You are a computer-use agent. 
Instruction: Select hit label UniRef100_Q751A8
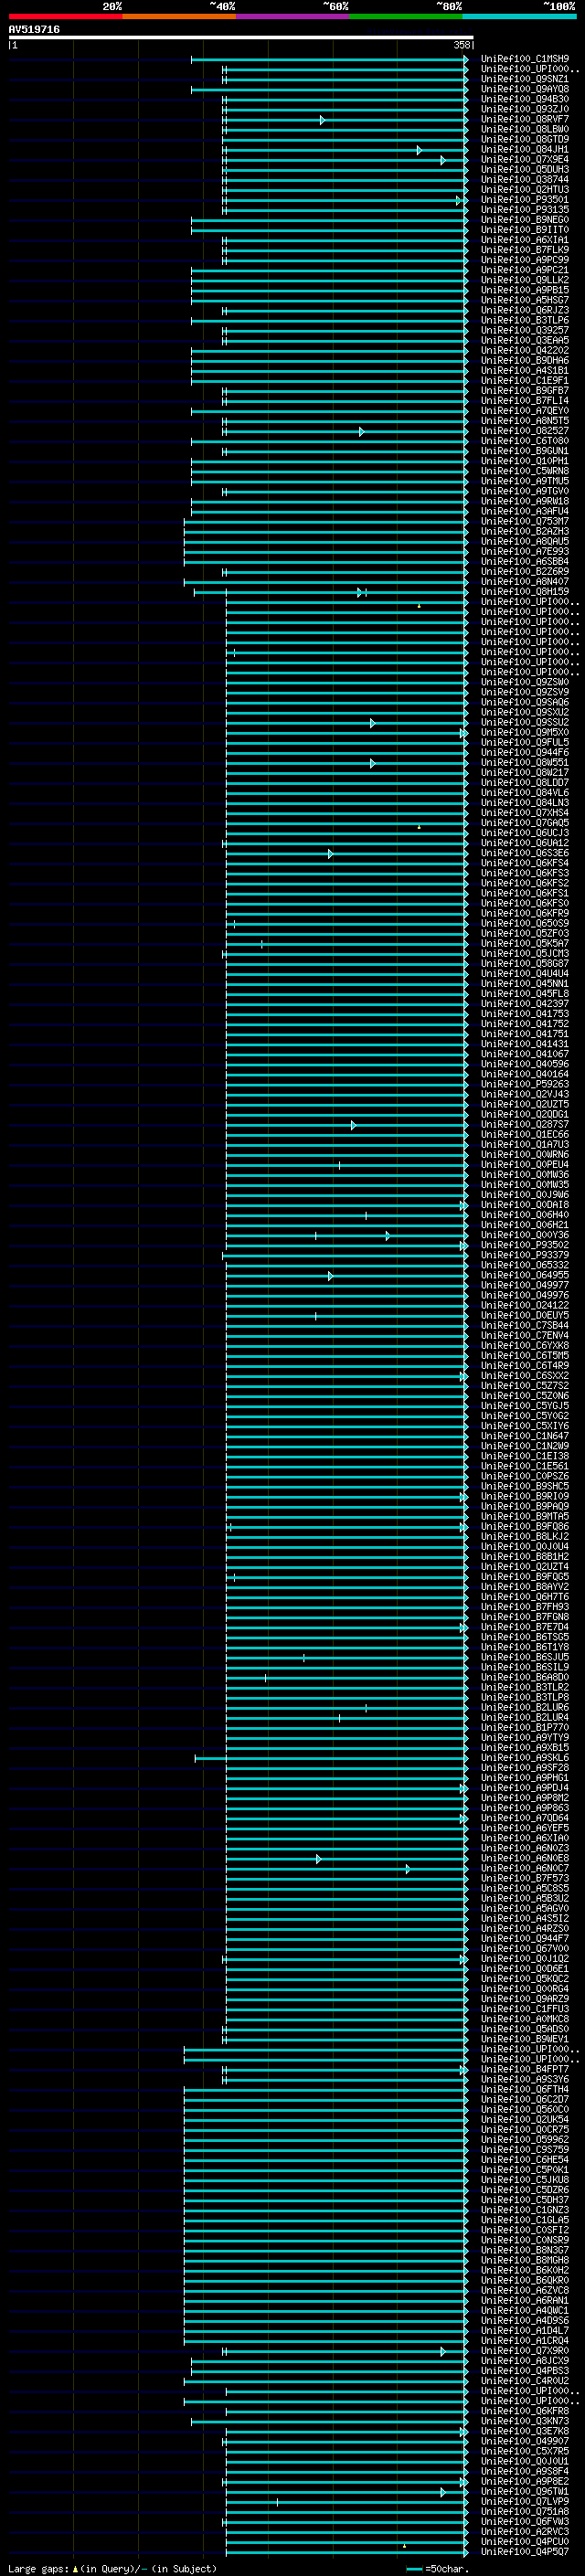pos(524,2510)
